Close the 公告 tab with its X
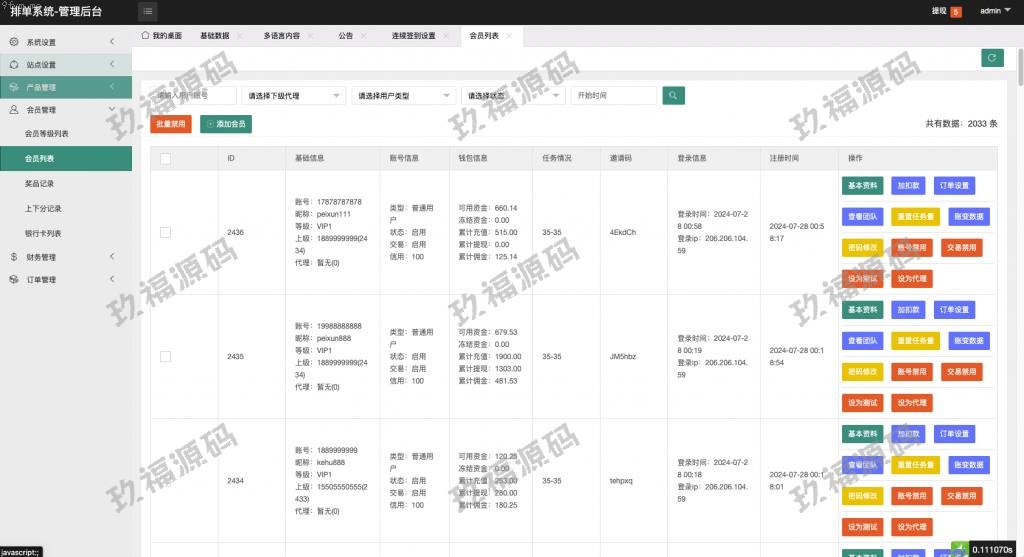 tap(363, 35)
